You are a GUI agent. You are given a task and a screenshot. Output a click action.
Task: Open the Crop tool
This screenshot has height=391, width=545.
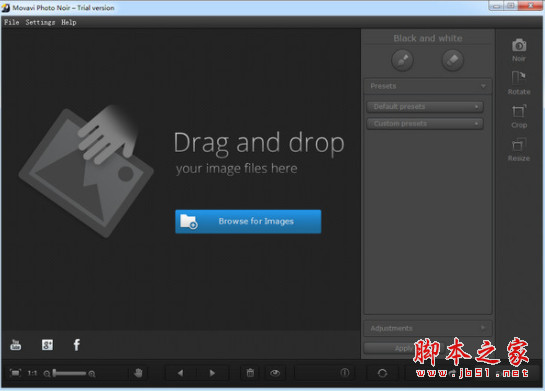coord(519,116)
